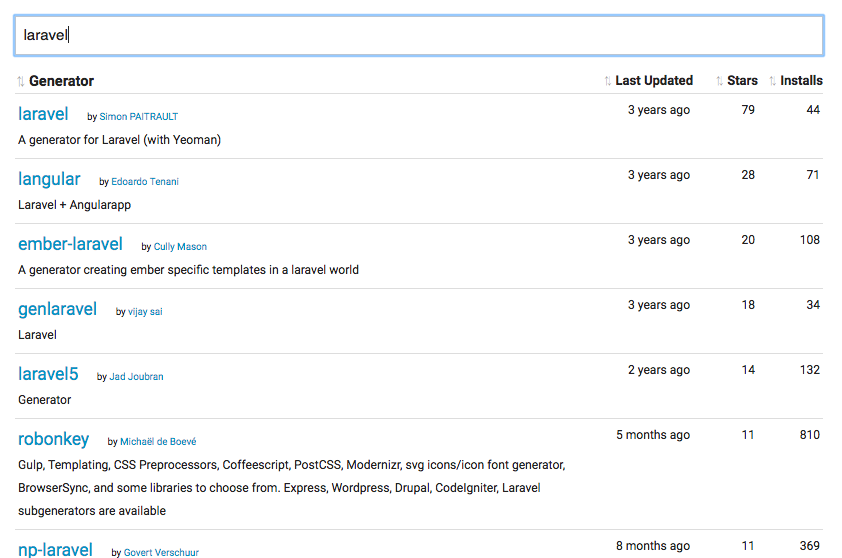The height and width of the screenshot is (558, 842).
Task: Click the star count 28
Action: [x=748, y=175]
